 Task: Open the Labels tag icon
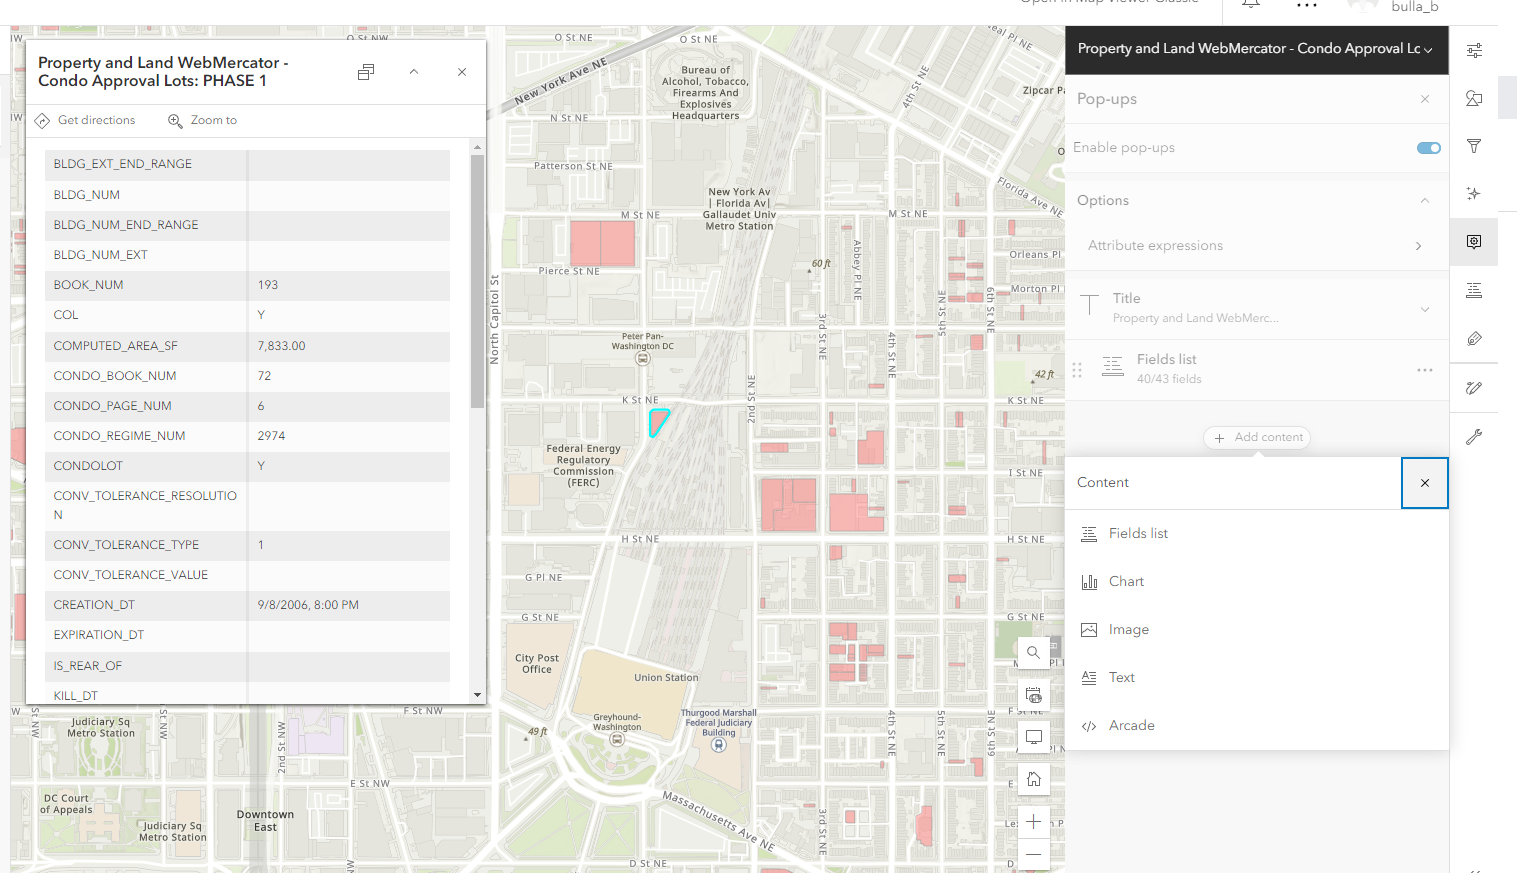click(x=1473, y=339)
